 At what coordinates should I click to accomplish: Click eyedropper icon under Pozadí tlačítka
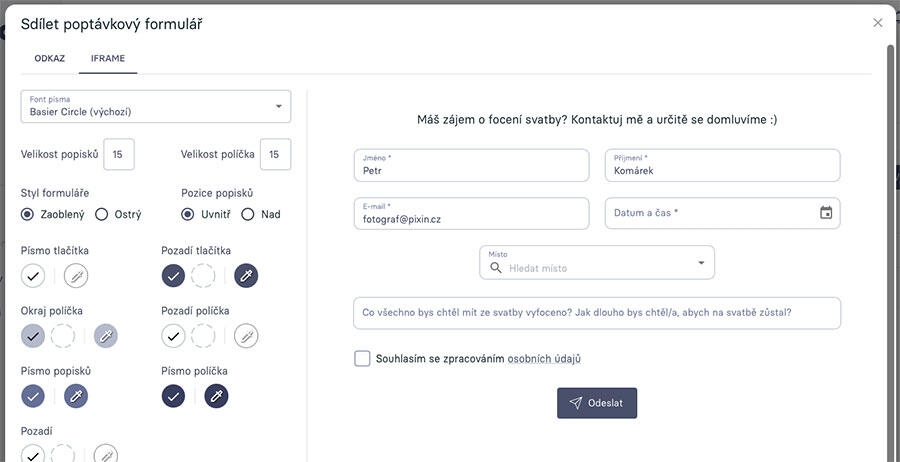(x=246, y=276)
